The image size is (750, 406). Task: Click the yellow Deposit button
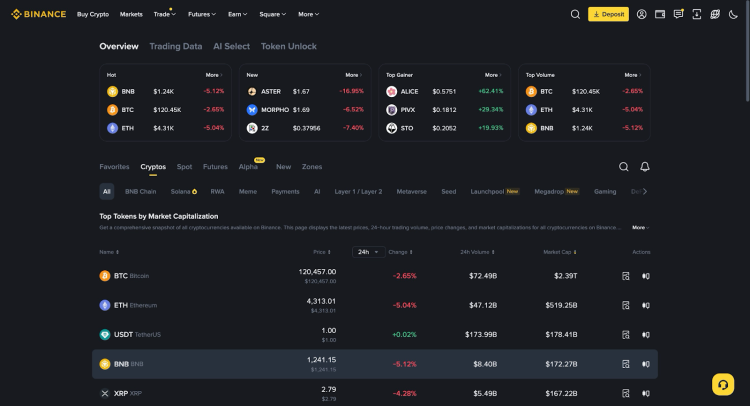(608, 14)
